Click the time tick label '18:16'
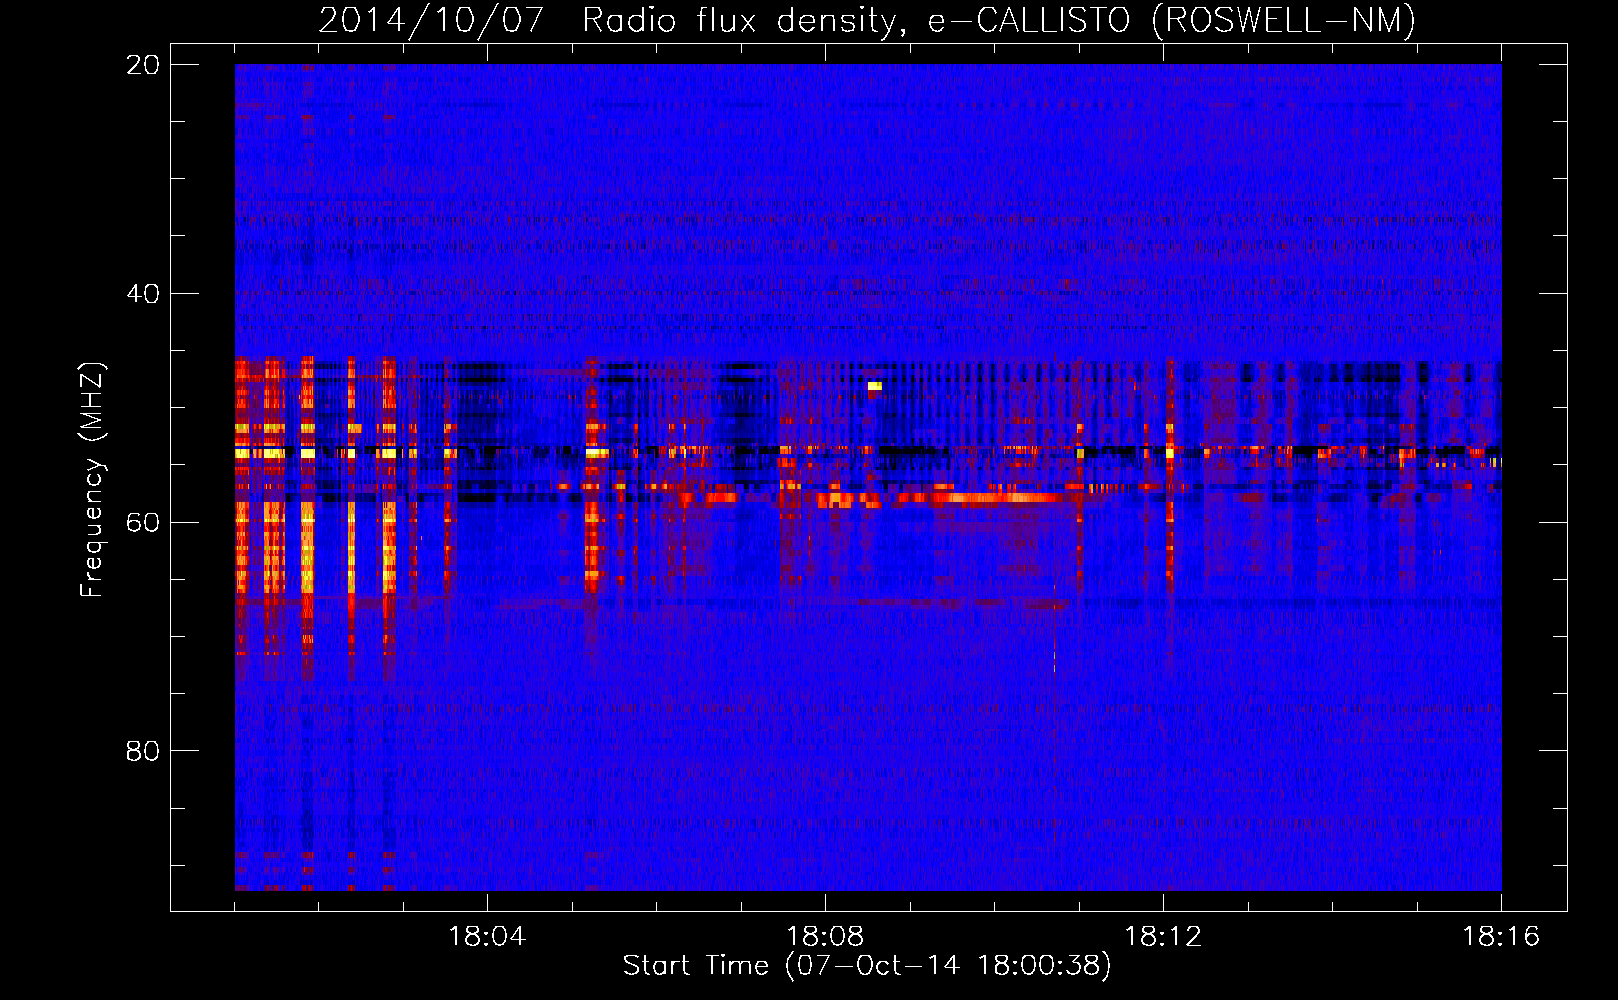The height and width of the screenshot is (1000, 1618). [x=1501, y=937]
